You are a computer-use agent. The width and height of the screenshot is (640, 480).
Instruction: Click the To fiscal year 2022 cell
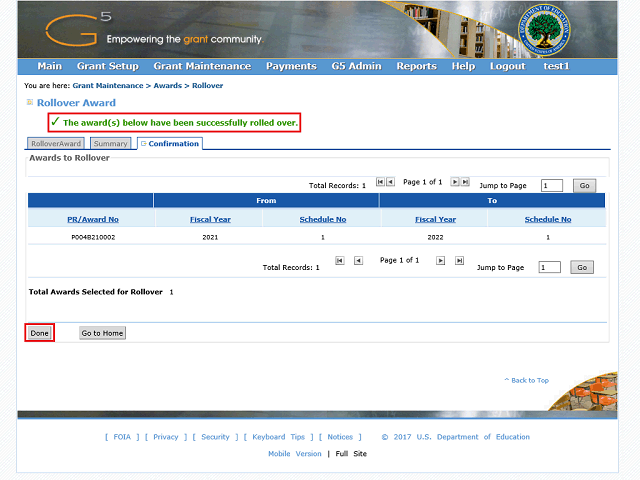click(436, 238)
